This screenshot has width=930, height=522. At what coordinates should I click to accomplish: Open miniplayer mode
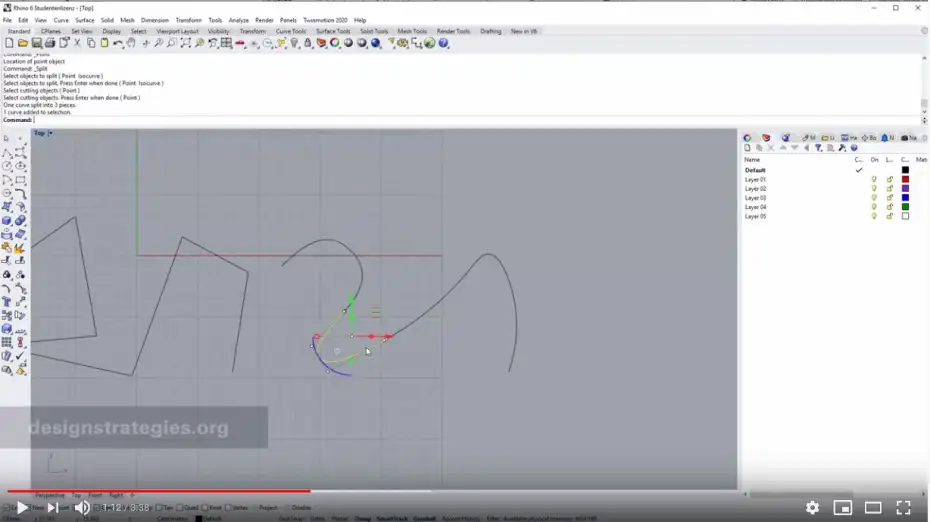coord(842,508)
